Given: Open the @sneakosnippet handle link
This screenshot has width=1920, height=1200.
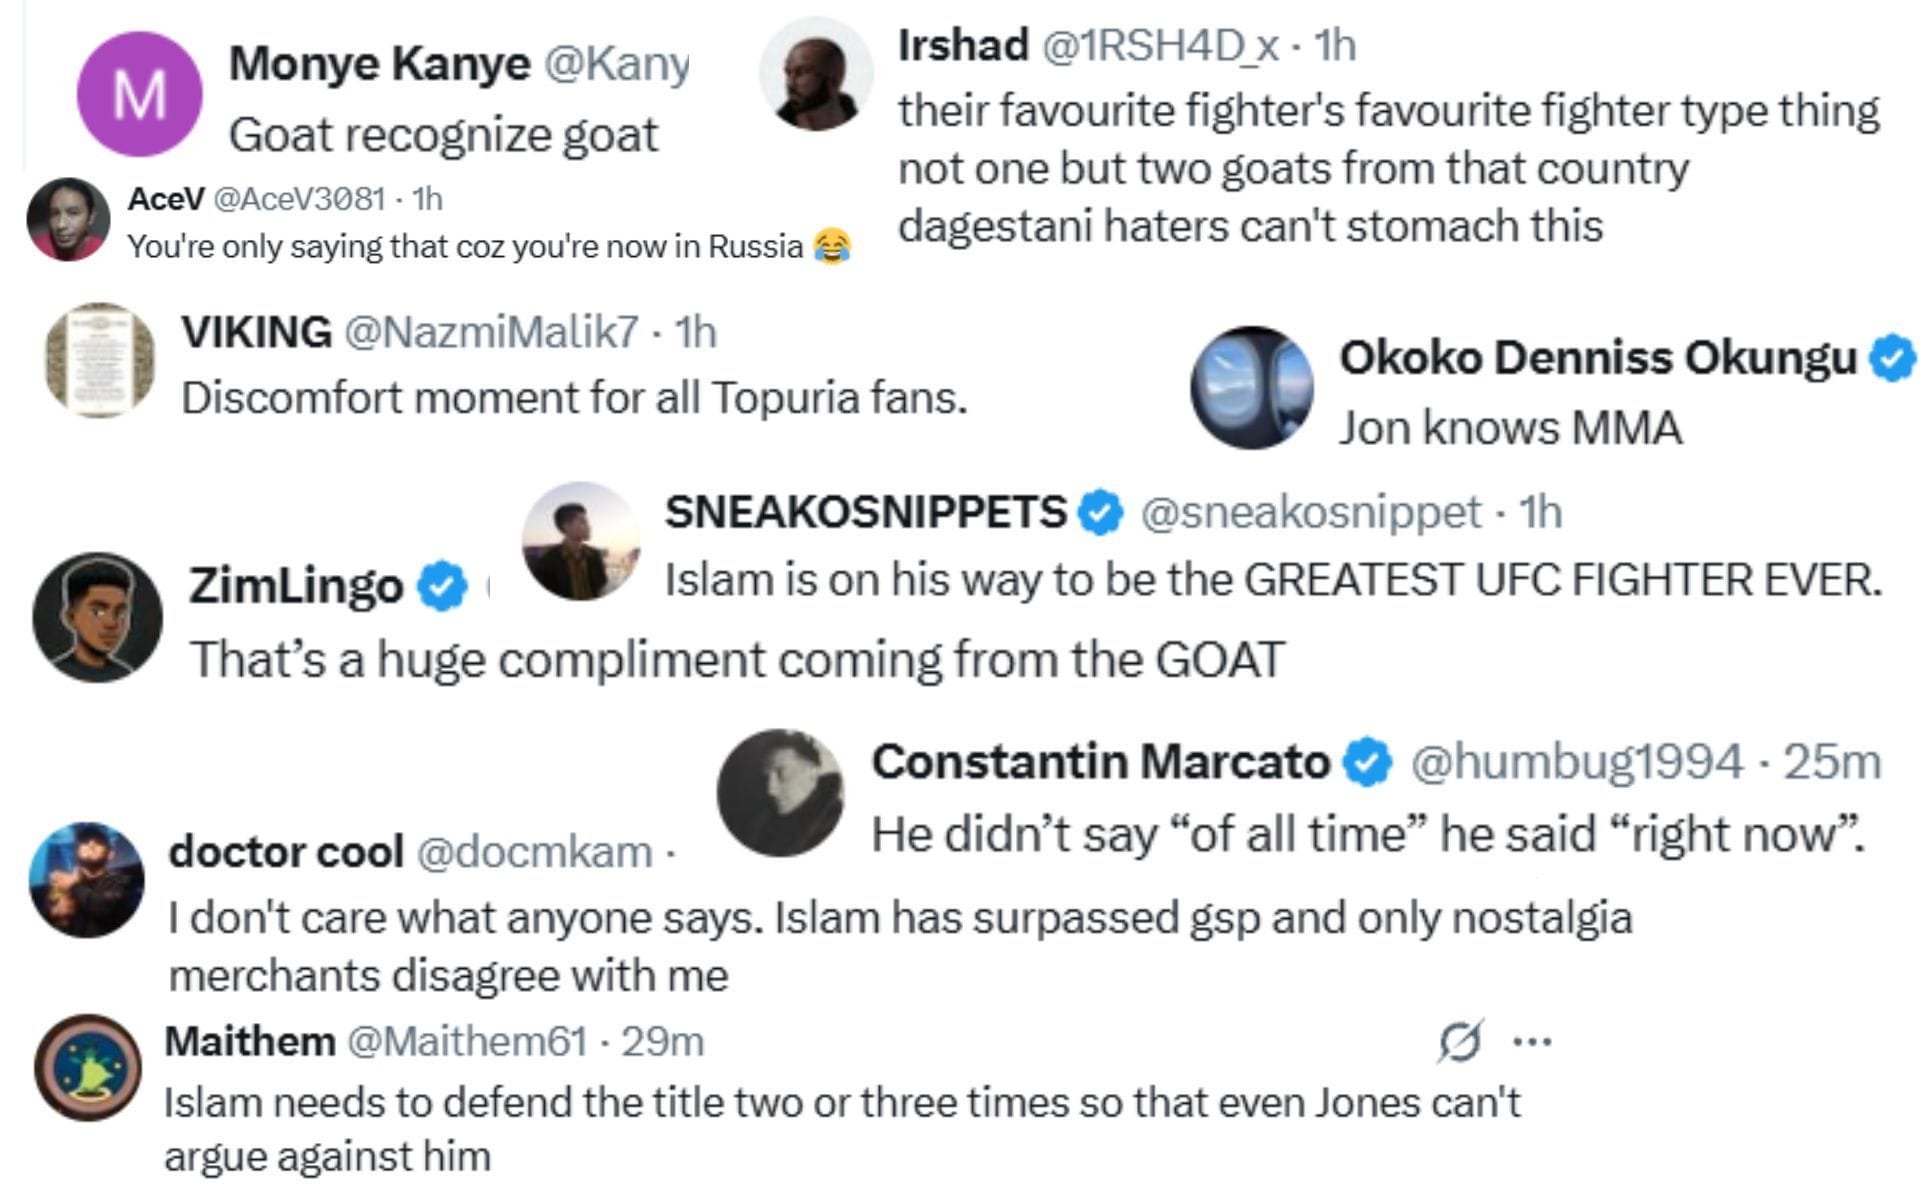Looking at the screenshot, I should click(x=1310, y=513).
